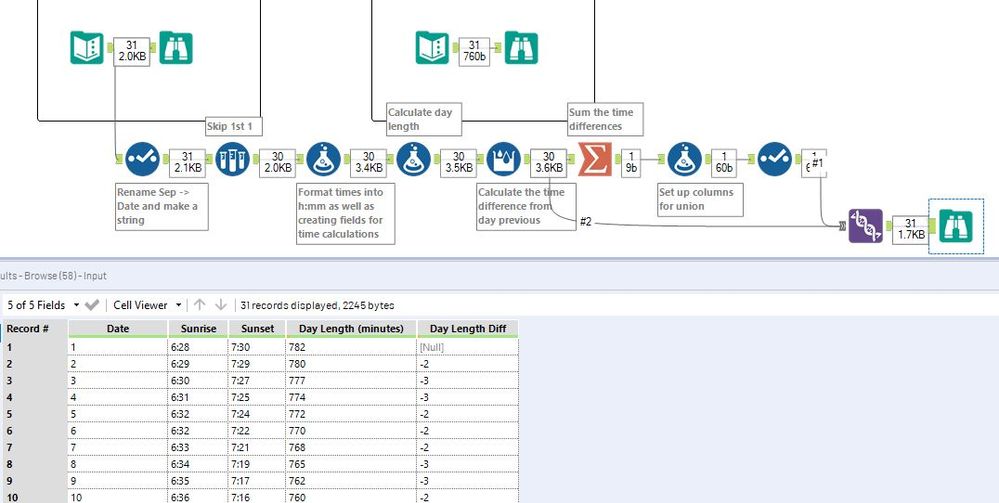The image size is (999, 503).
Task: Click the up arrow in Results toolbar
Action: [199, 305]
